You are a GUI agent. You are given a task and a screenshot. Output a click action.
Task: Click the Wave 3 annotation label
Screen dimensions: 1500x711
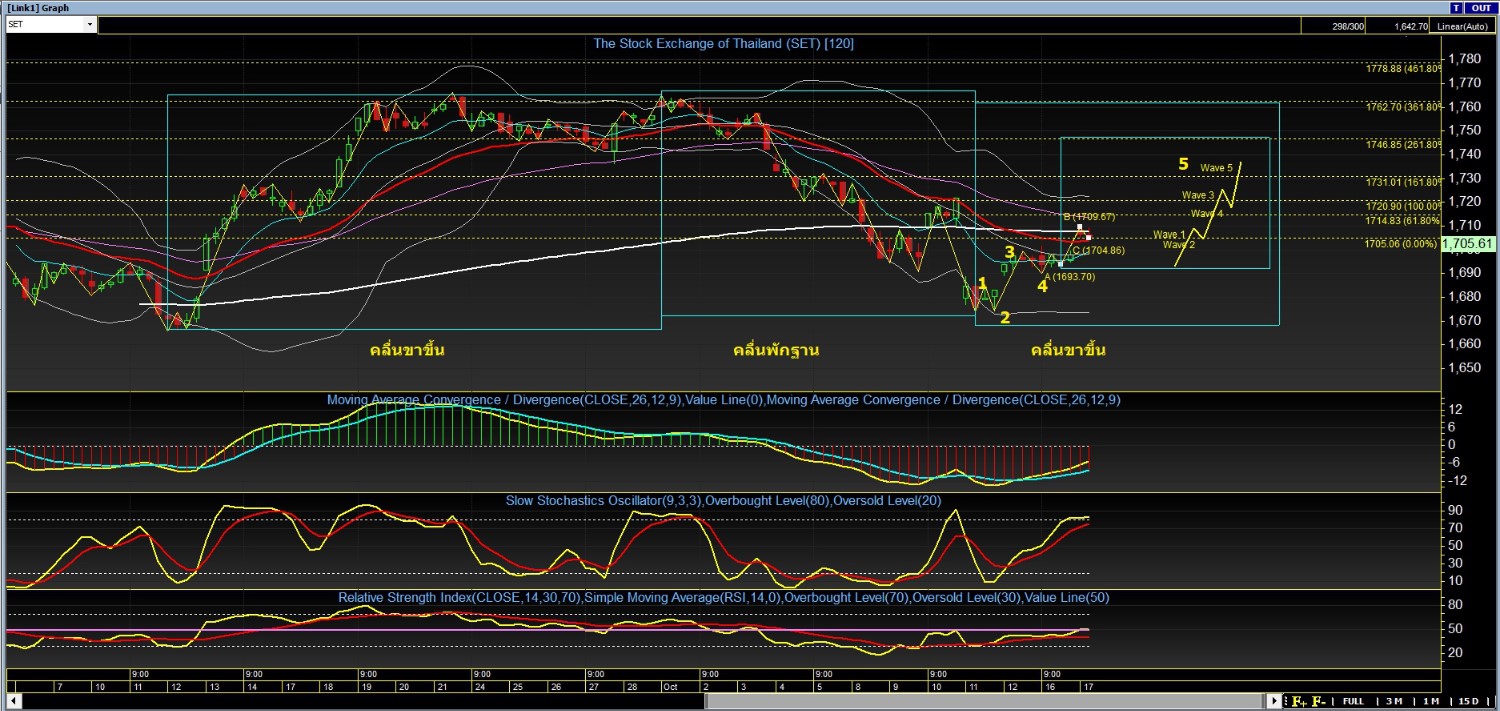[x=1198, y=195]
